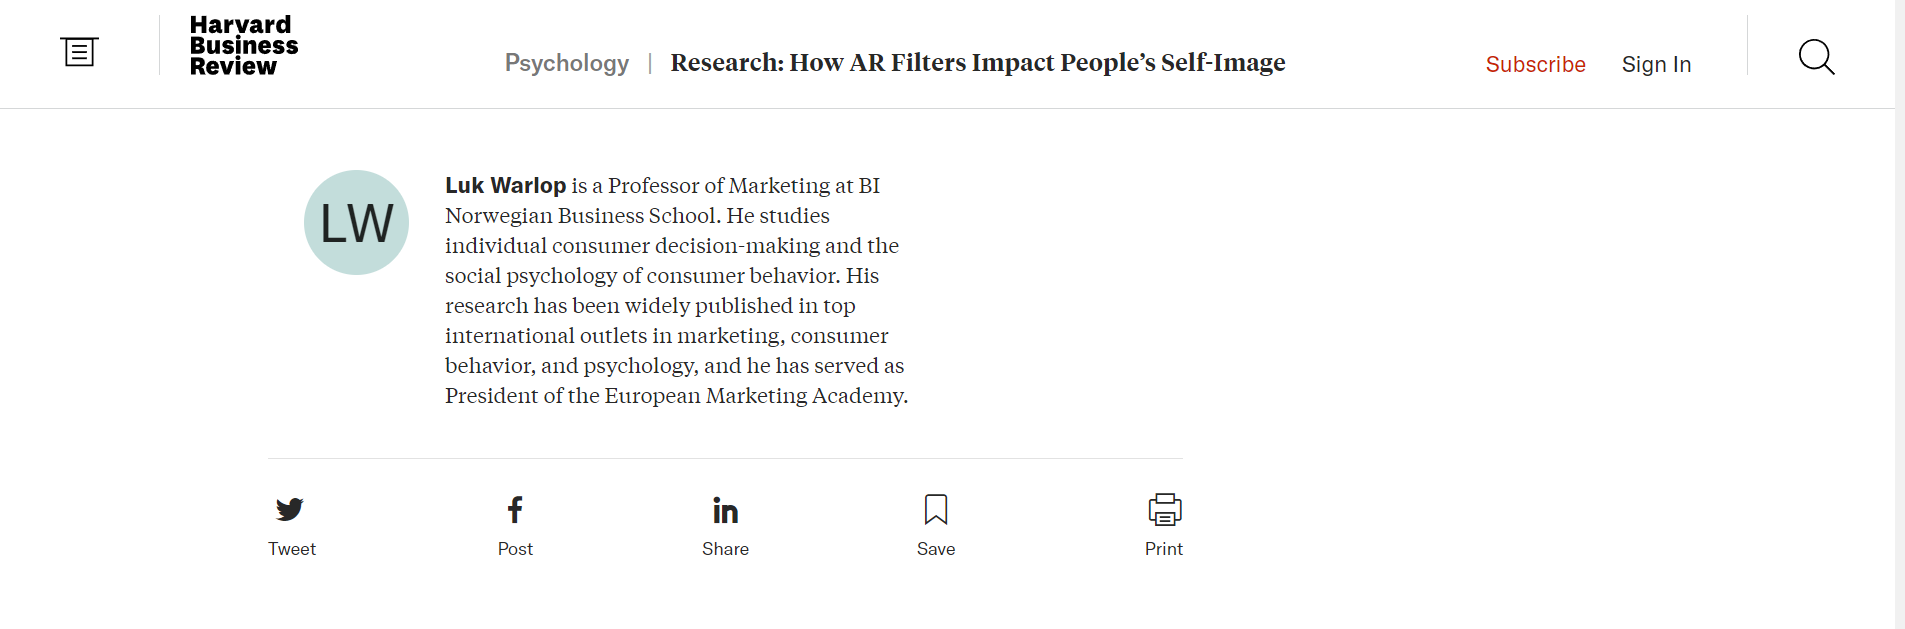
Task: Save the article with the bookmark icon
Action: (x=935, y=510)
